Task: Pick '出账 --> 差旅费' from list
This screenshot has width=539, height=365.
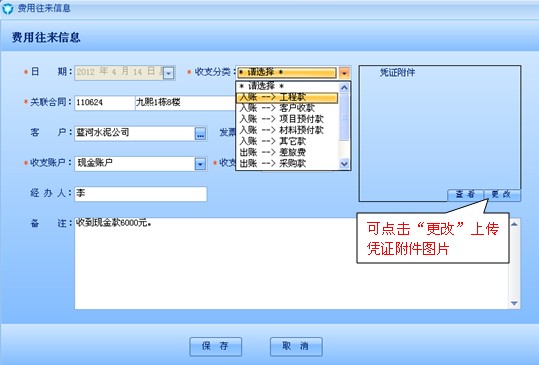Action: (x=287, y=152)
